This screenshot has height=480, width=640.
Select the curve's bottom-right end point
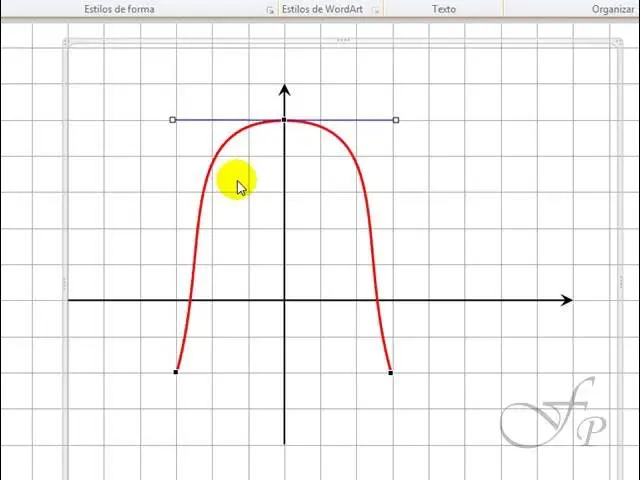click(x=391, y=373)
